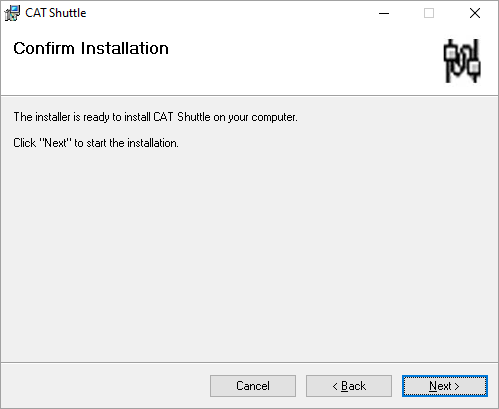Start the installation with Next
499x409 pixels.
(x=445, y=386)
